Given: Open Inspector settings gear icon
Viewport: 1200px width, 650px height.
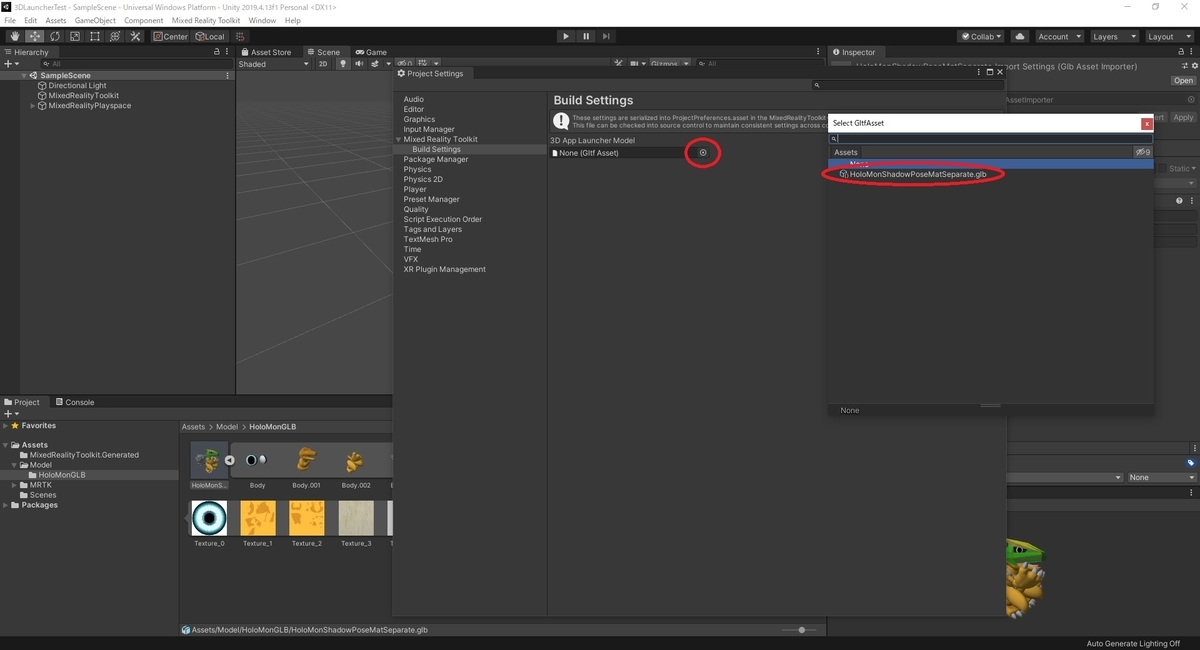Looking at the screenshot, I should (x=1195, y=66).
